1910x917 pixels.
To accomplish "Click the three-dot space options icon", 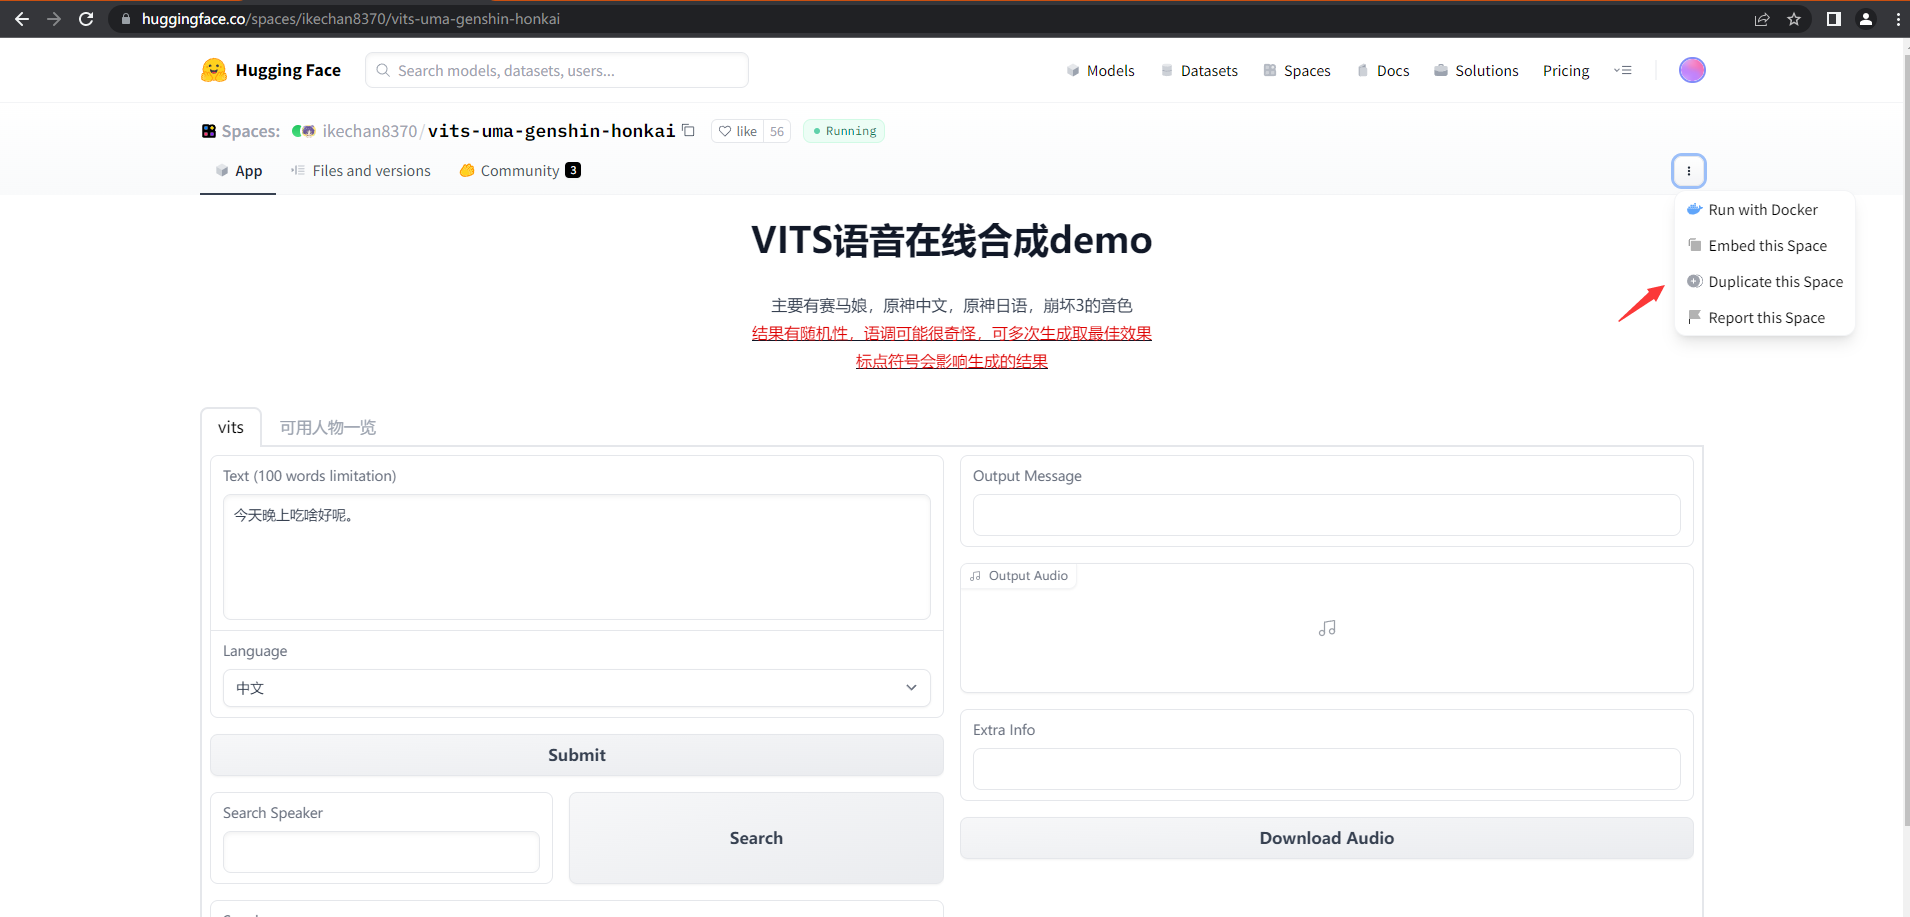I will point(1688,171).
